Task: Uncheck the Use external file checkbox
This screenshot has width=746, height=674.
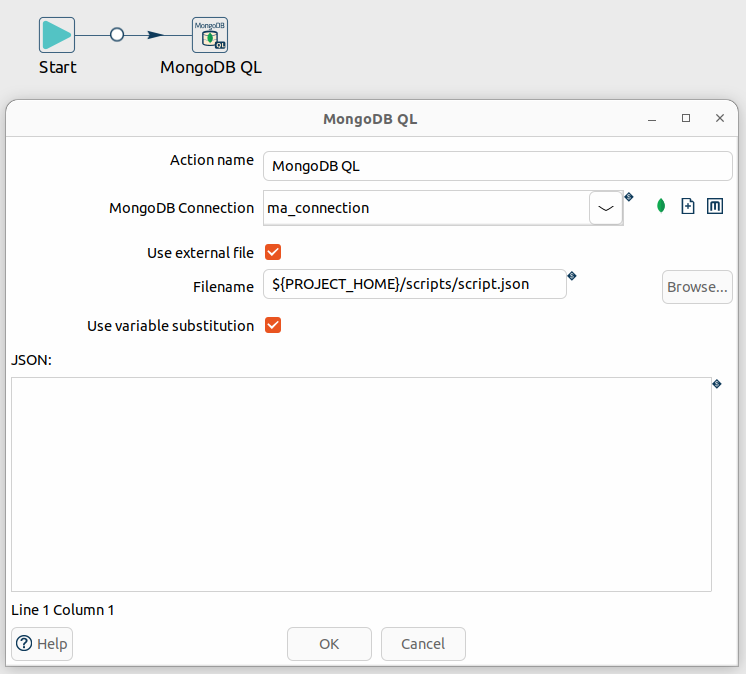Action: pos(273,252)
